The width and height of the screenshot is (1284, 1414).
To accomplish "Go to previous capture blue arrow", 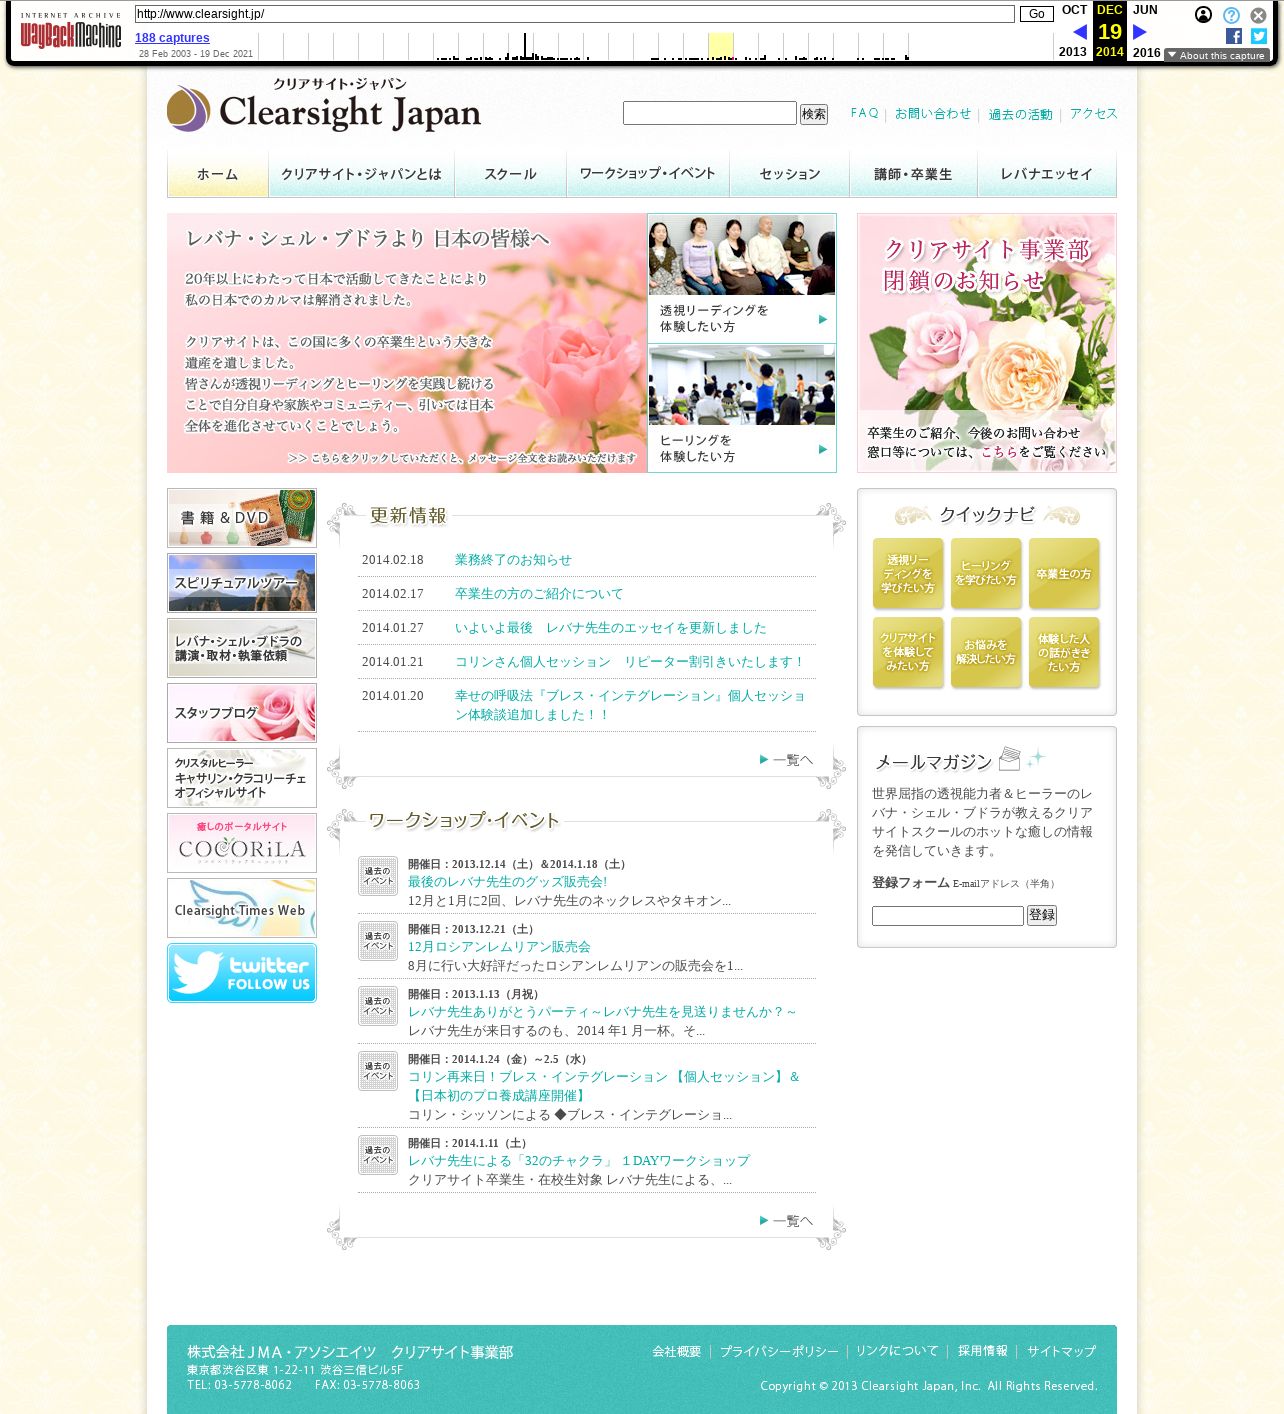I will [1080, 32].
